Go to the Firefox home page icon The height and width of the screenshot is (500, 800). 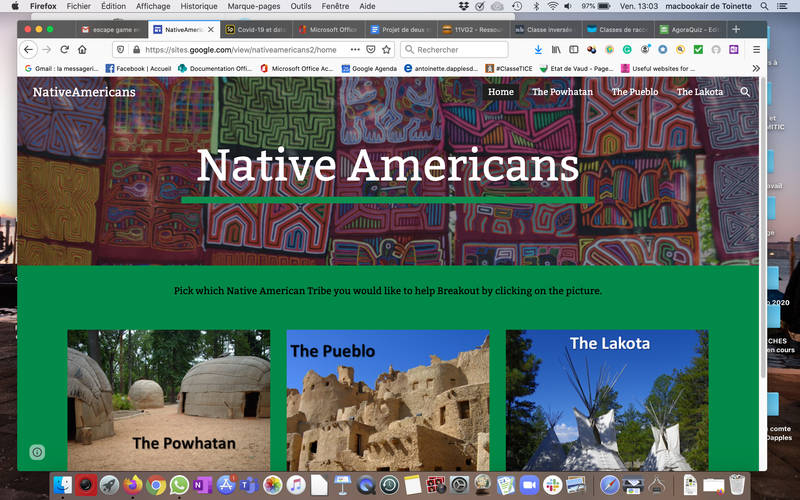pos(82,49)
